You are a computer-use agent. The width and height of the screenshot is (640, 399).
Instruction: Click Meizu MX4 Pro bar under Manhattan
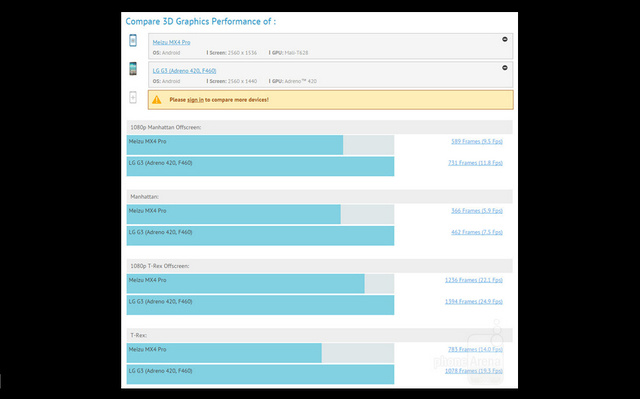(233, 215)
